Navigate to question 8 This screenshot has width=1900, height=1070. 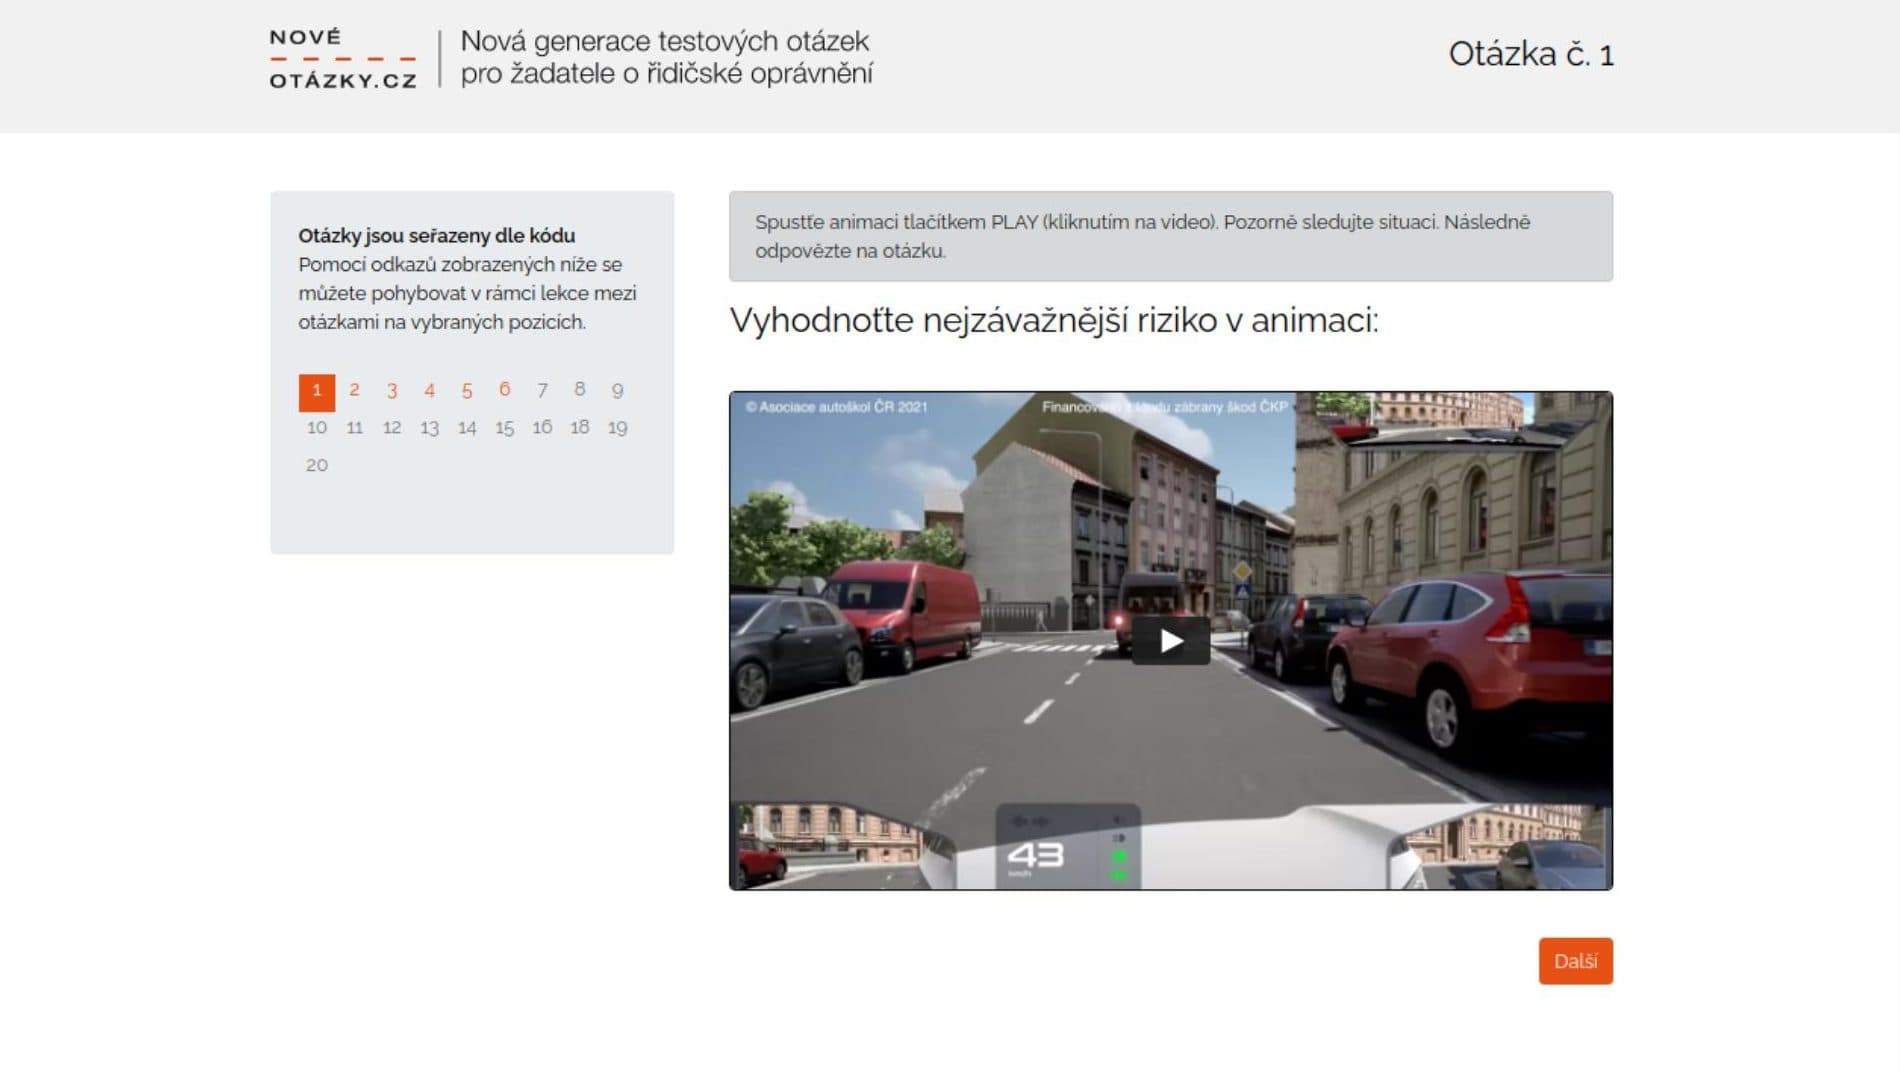[x=578, y=390]
